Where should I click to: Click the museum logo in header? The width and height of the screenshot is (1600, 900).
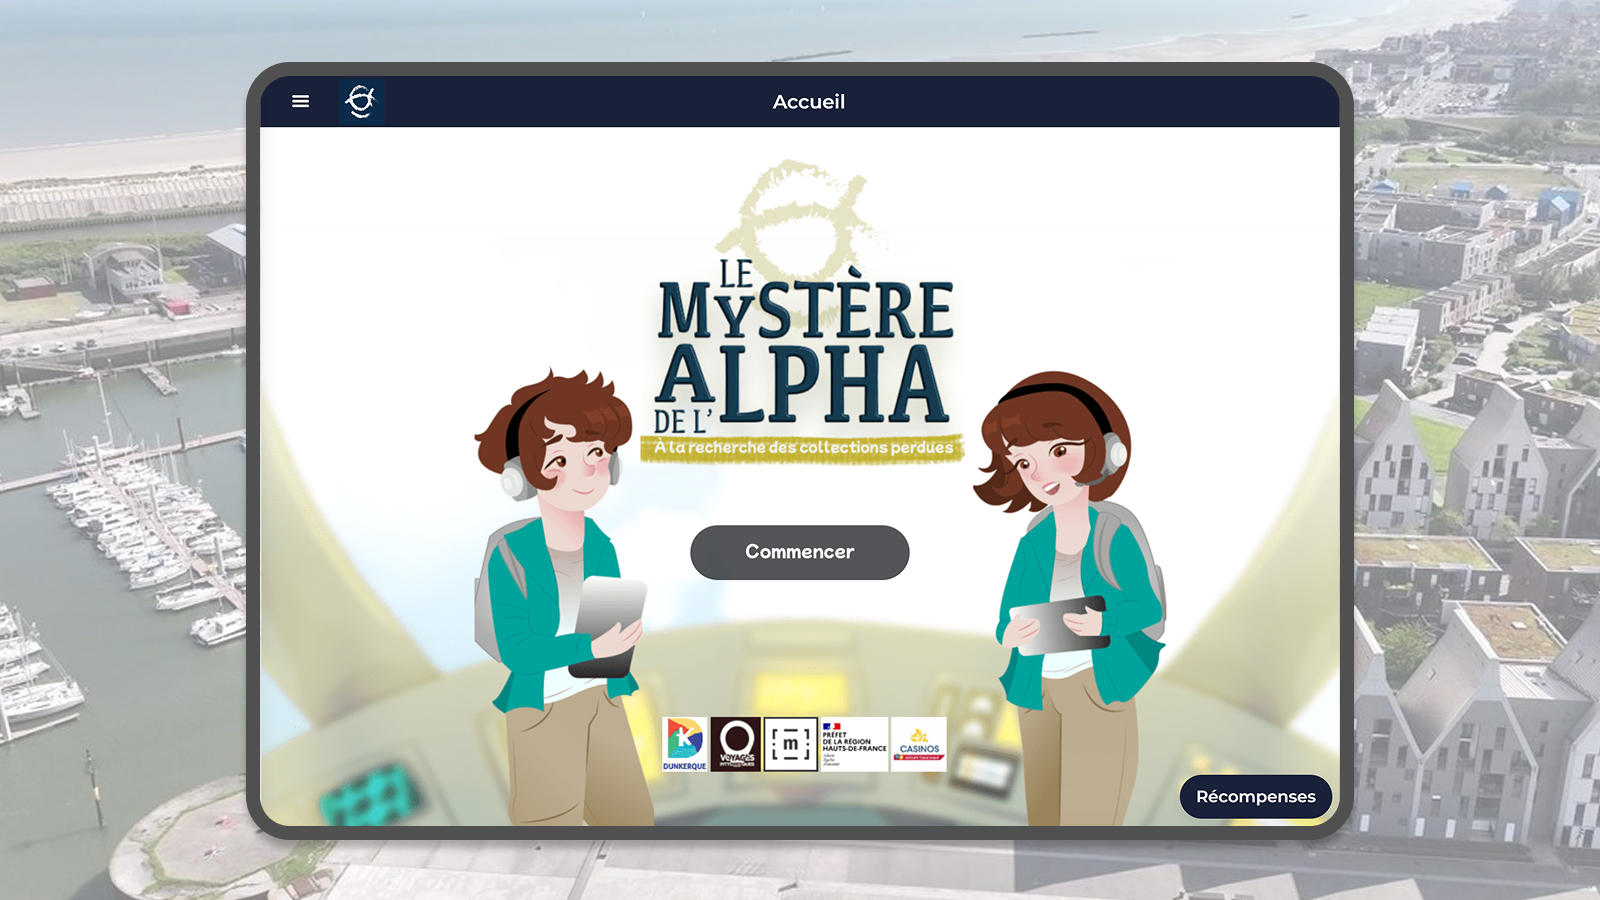[x=361, y=101]
